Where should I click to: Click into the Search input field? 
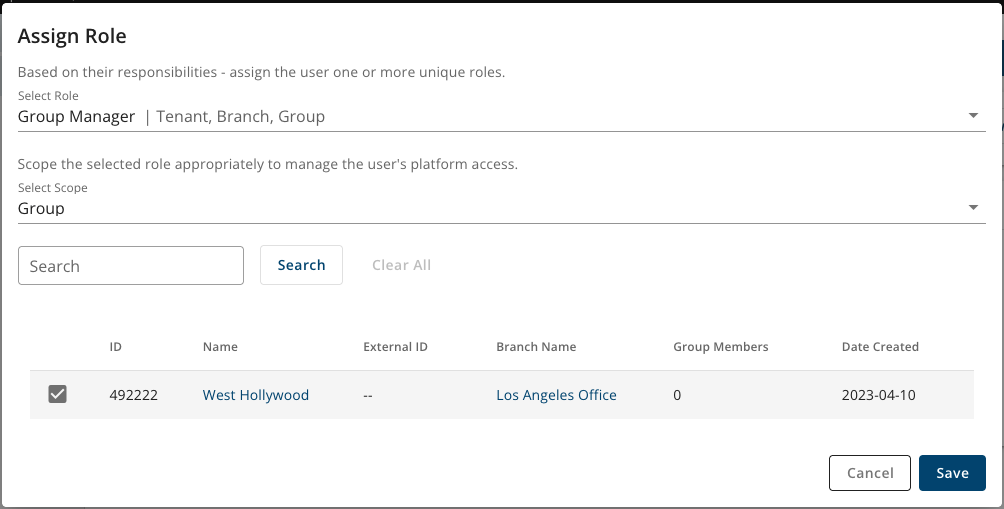point(131,266)
